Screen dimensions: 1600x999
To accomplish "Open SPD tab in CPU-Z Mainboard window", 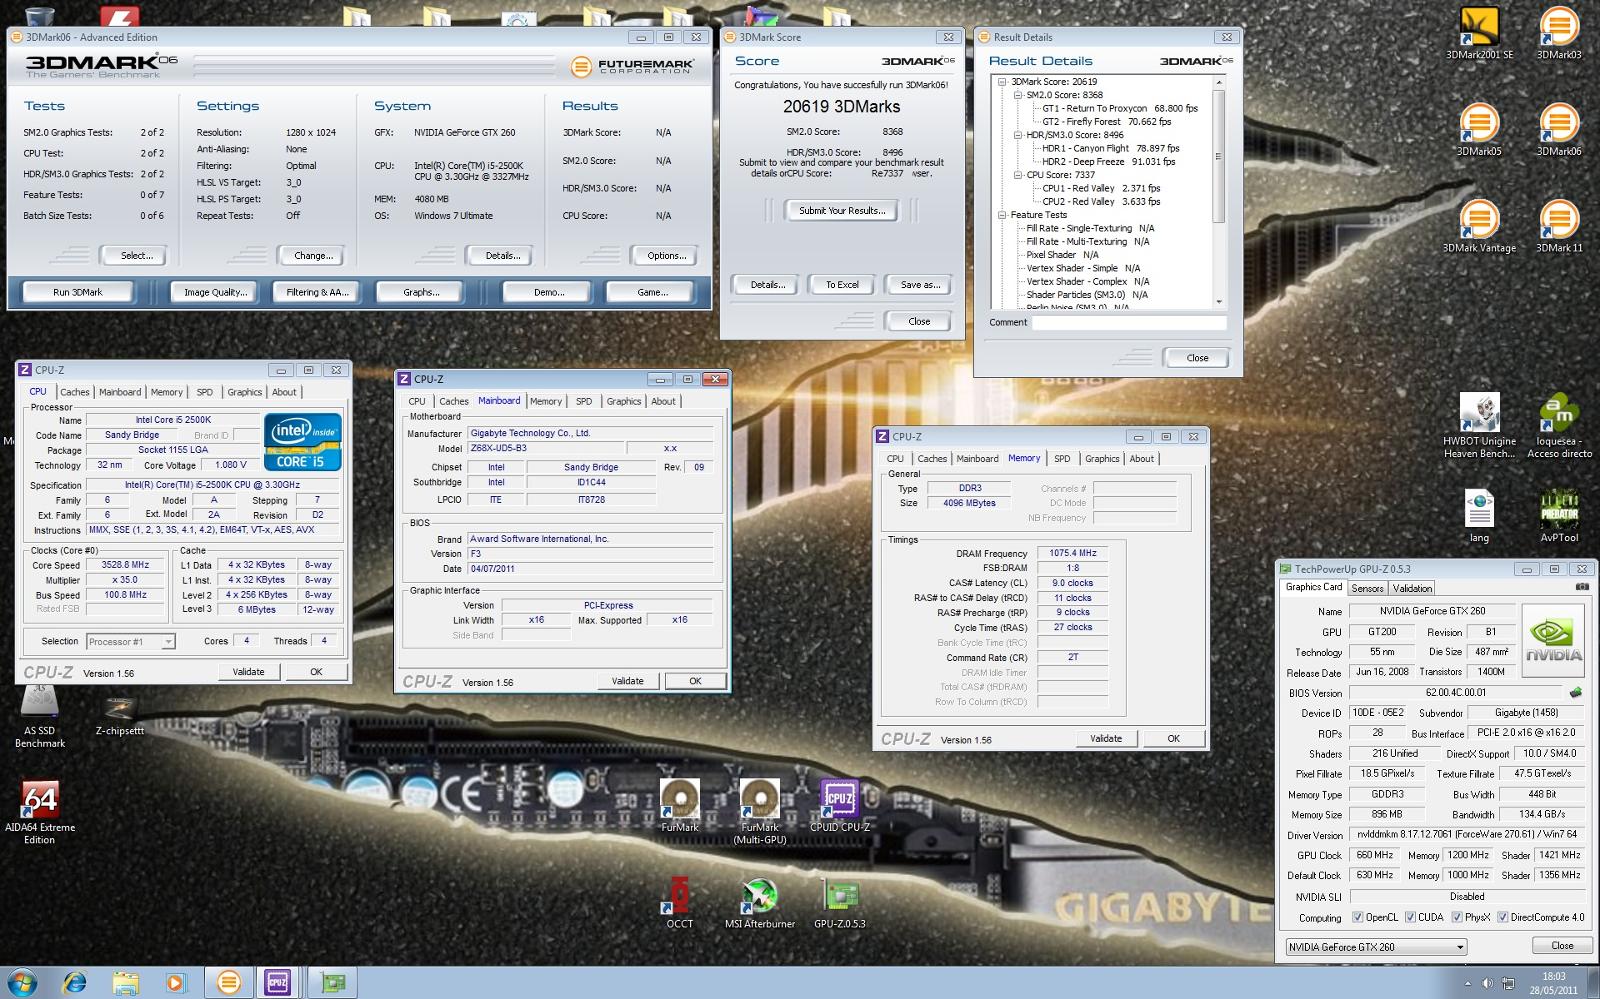I will click(x=584, y=401).
